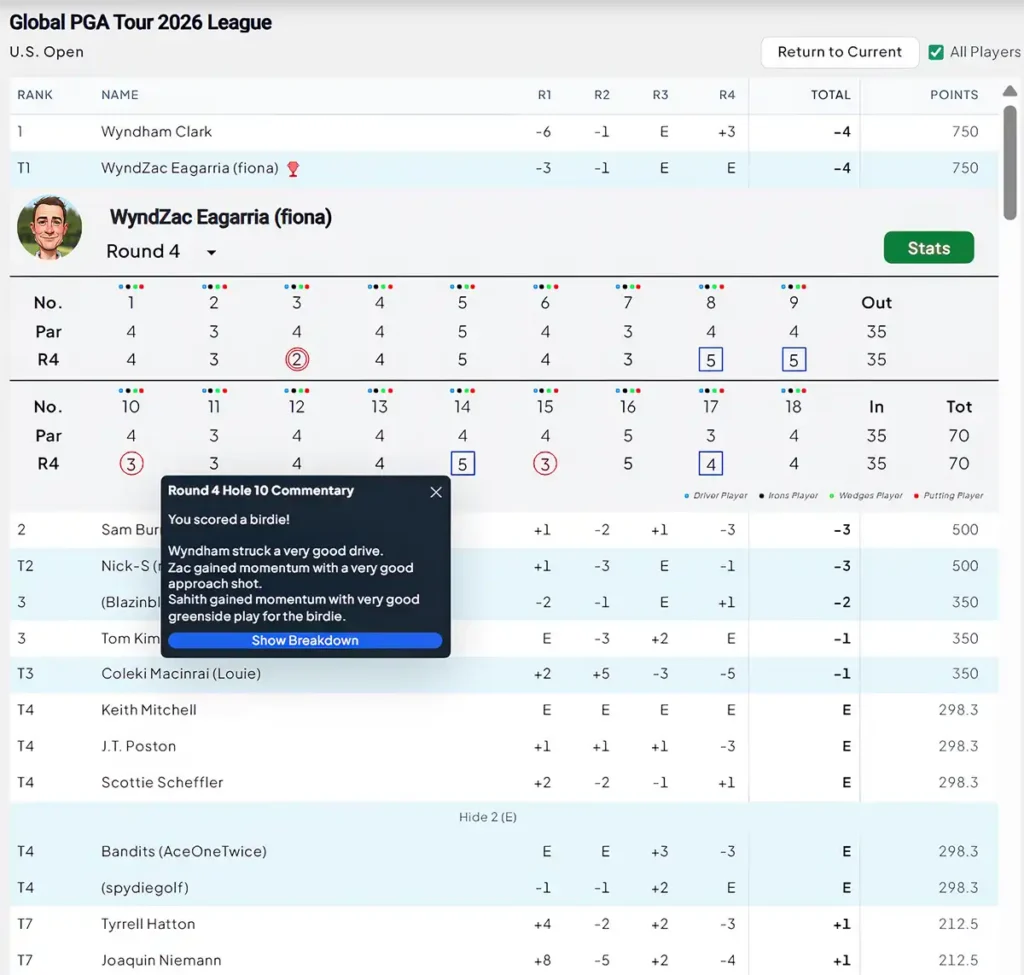Screen dimensions: 1024x975
Task: Click Wyndham Clark's 750 points value
Action: coord(965,132)
